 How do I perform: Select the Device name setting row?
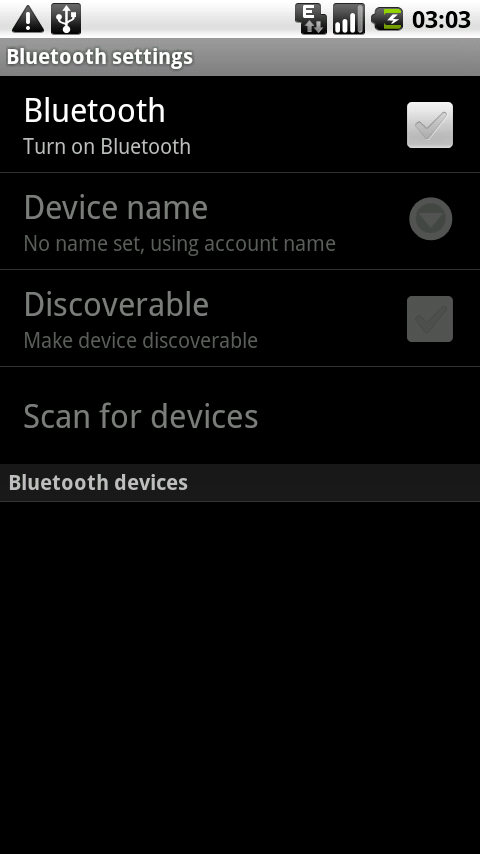[x=240, y=221]
